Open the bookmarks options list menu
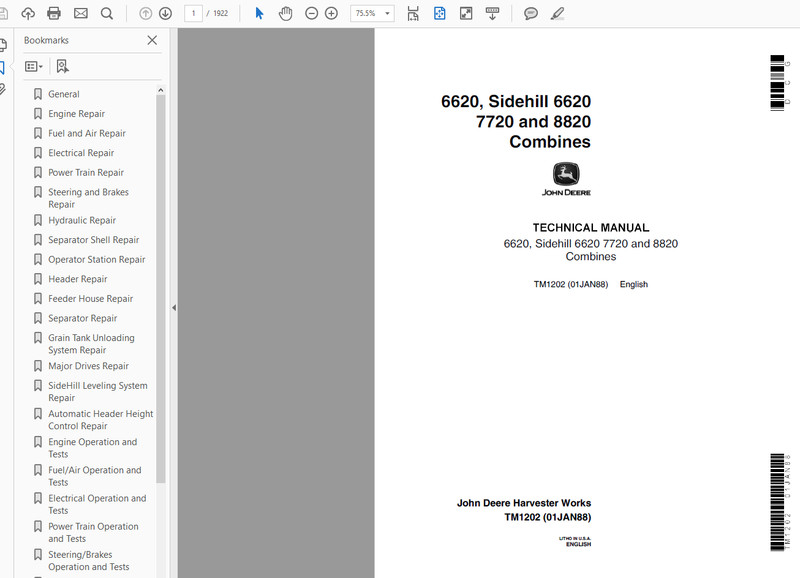This screenshot has width=800, height=578. [x=34, y=66]
